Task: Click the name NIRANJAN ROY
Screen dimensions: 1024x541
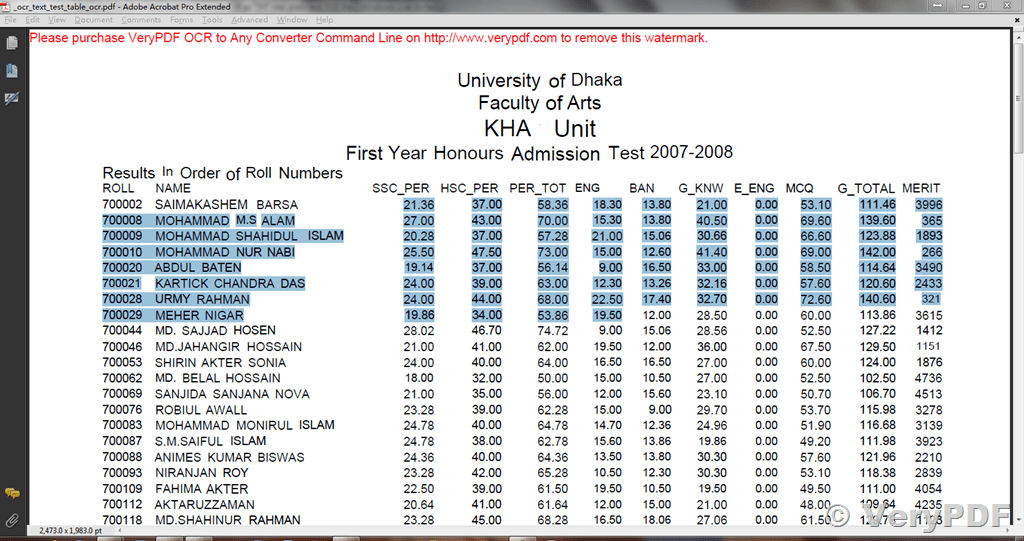Action: tap(202, 472)
